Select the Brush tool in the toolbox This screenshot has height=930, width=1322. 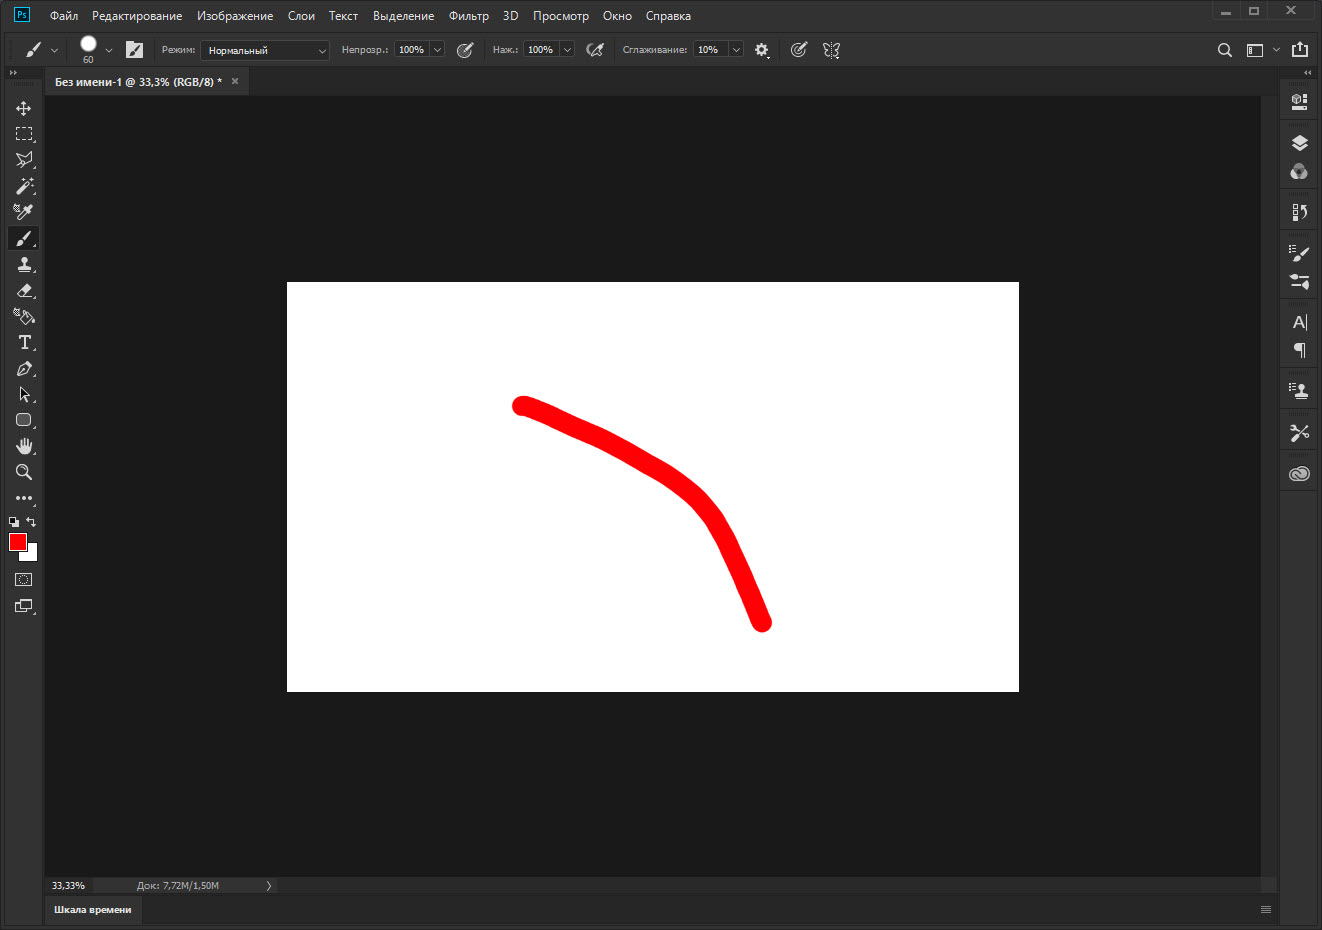[x=24, y=238]
